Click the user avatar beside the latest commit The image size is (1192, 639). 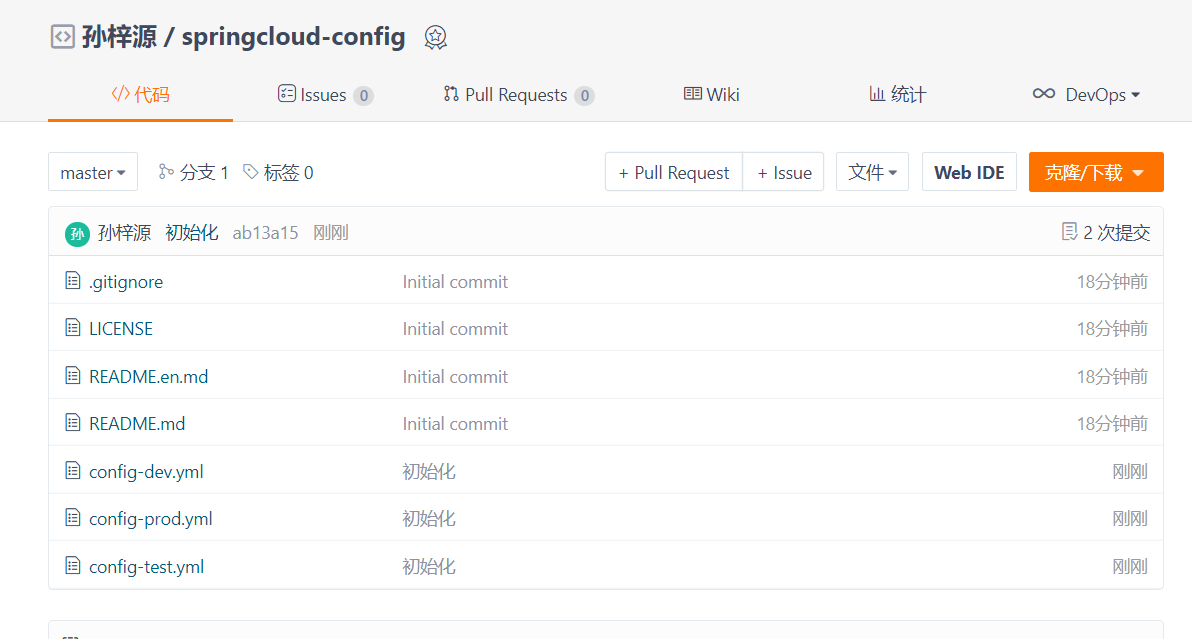pos(77,234)
